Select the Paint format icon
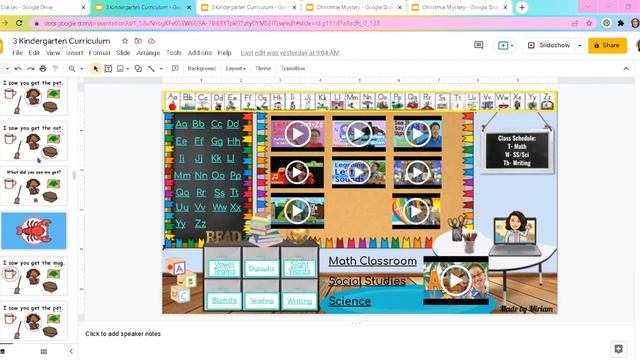 [x=56, y=69]
